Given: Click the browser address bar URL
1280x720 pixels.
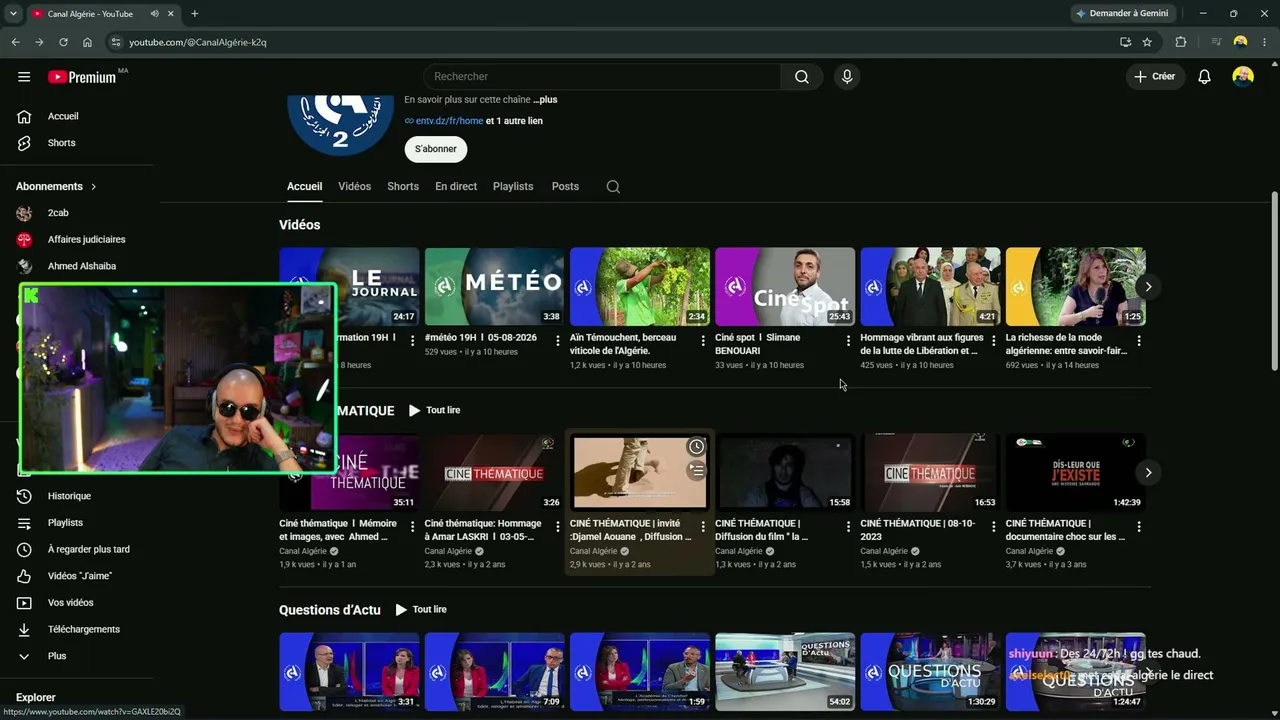Looking at the screenshot, I should click(x=198, y=42).
